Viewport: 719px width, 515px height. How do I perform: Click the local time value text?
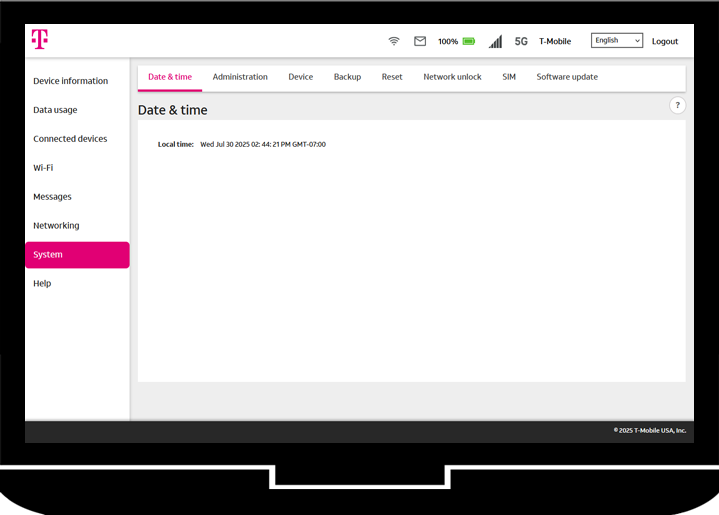click(x=262, y=144)
